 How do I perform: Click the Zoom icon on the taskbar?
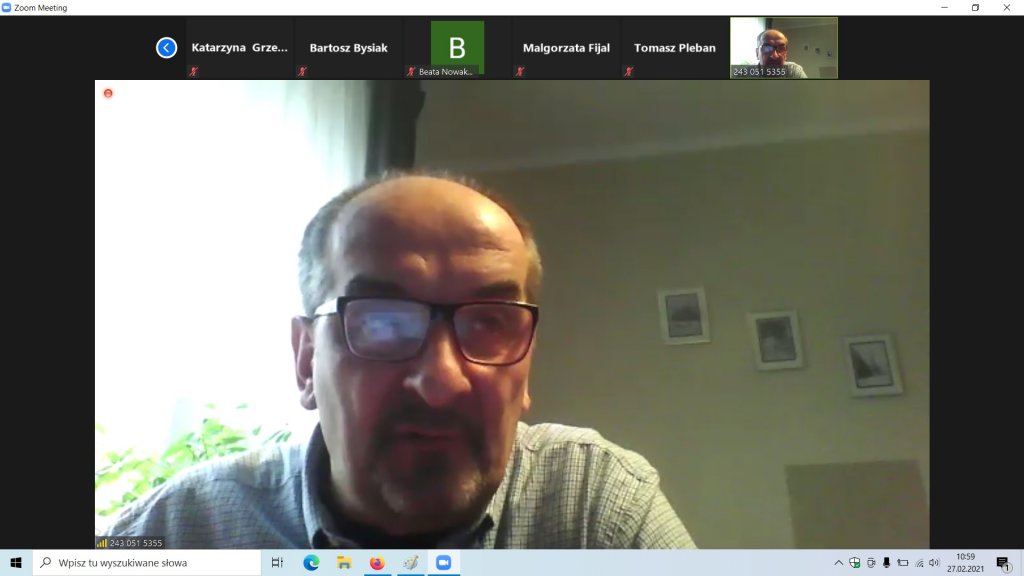point(443,562)
